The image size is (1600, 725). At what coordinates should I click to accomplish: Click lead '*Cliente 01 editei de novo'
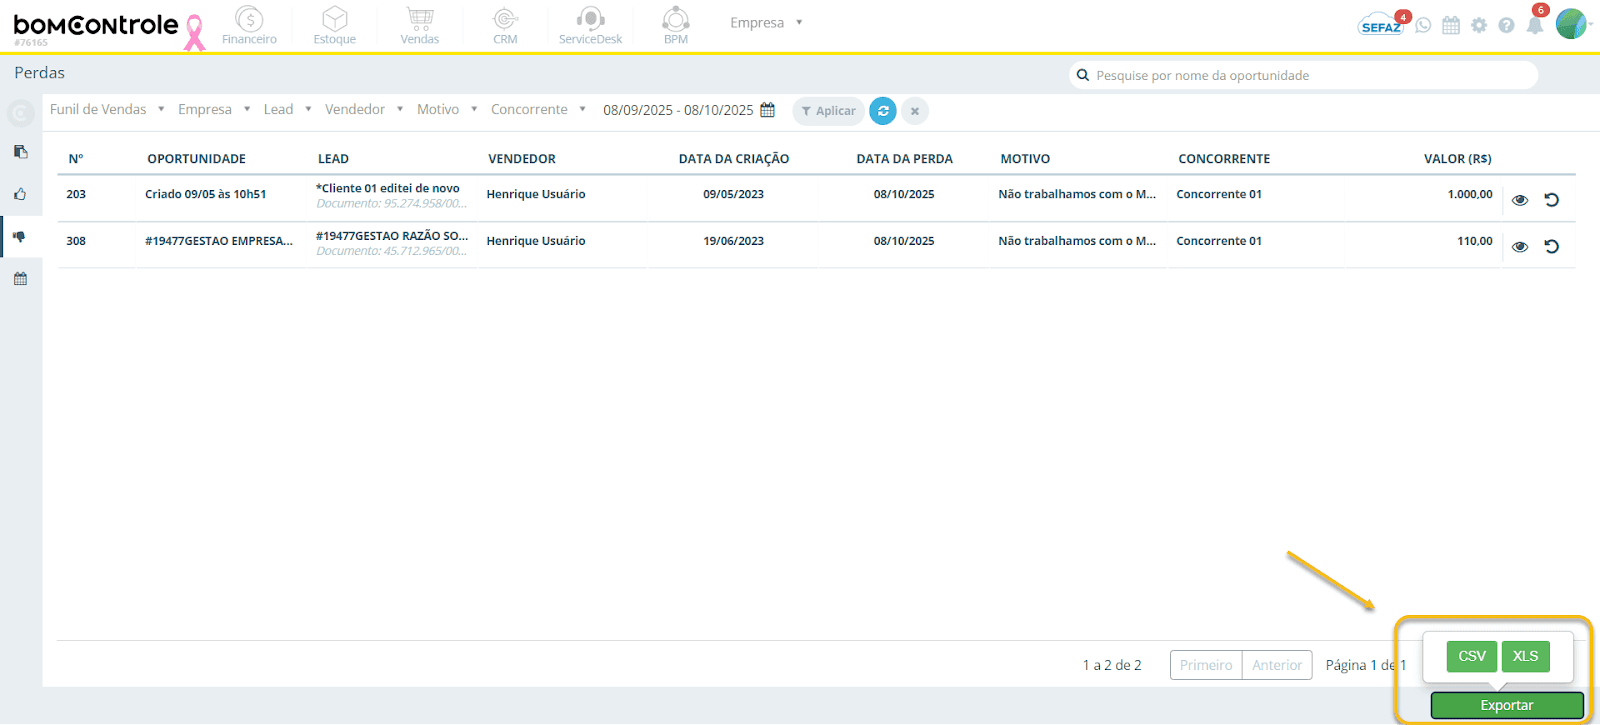[x=388, y=188]
